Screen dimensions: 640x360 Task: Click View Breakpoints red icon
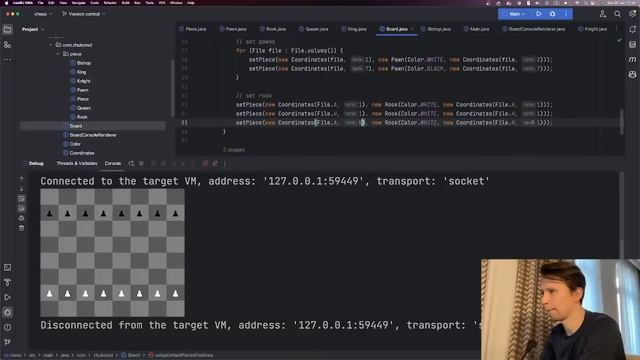205,164
